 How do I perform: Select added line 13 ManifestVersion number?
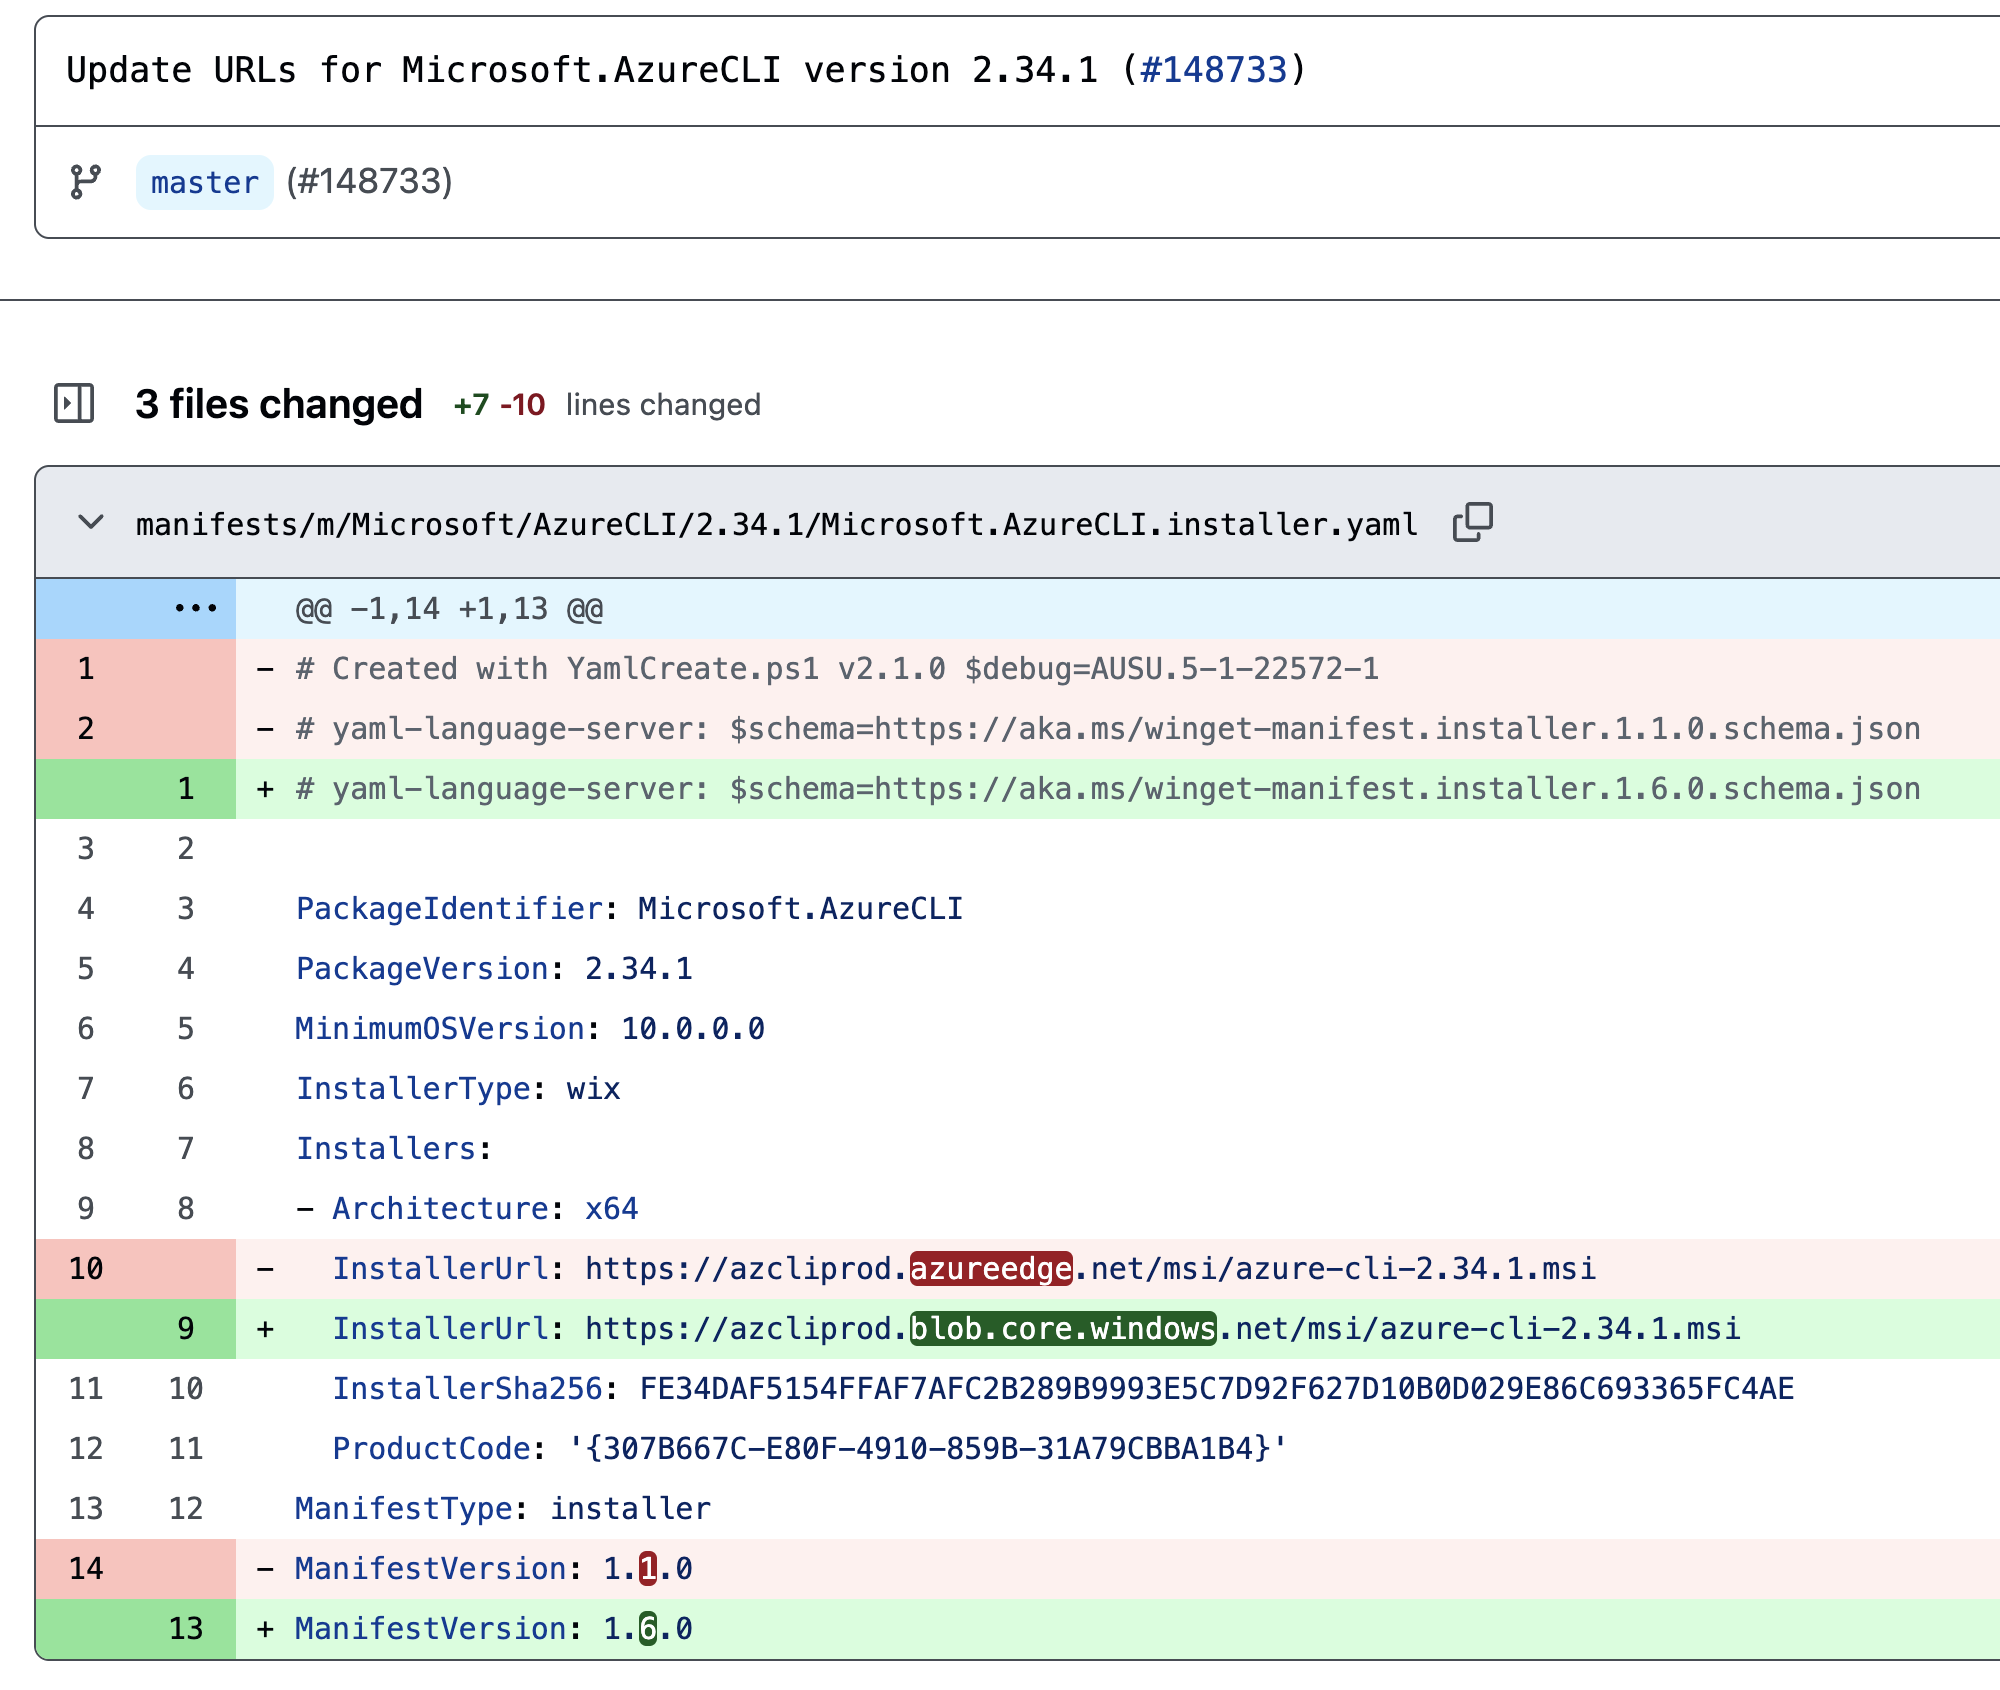tap(186, 1628)
